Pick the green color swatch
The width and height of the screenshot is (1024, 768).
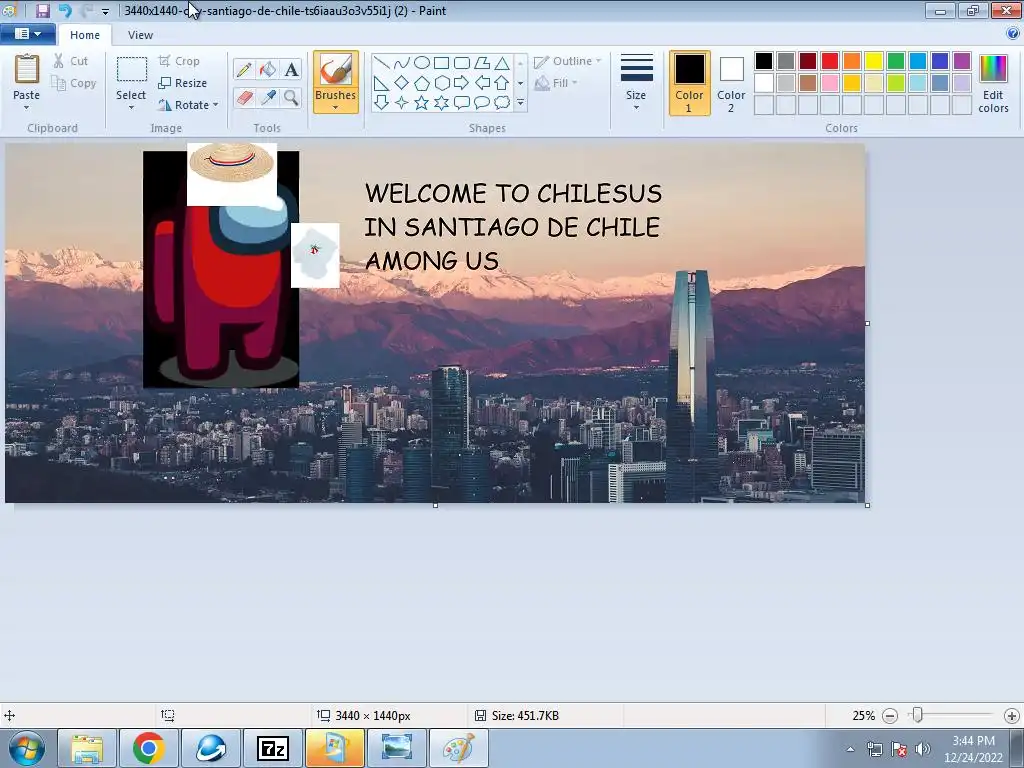896,61
